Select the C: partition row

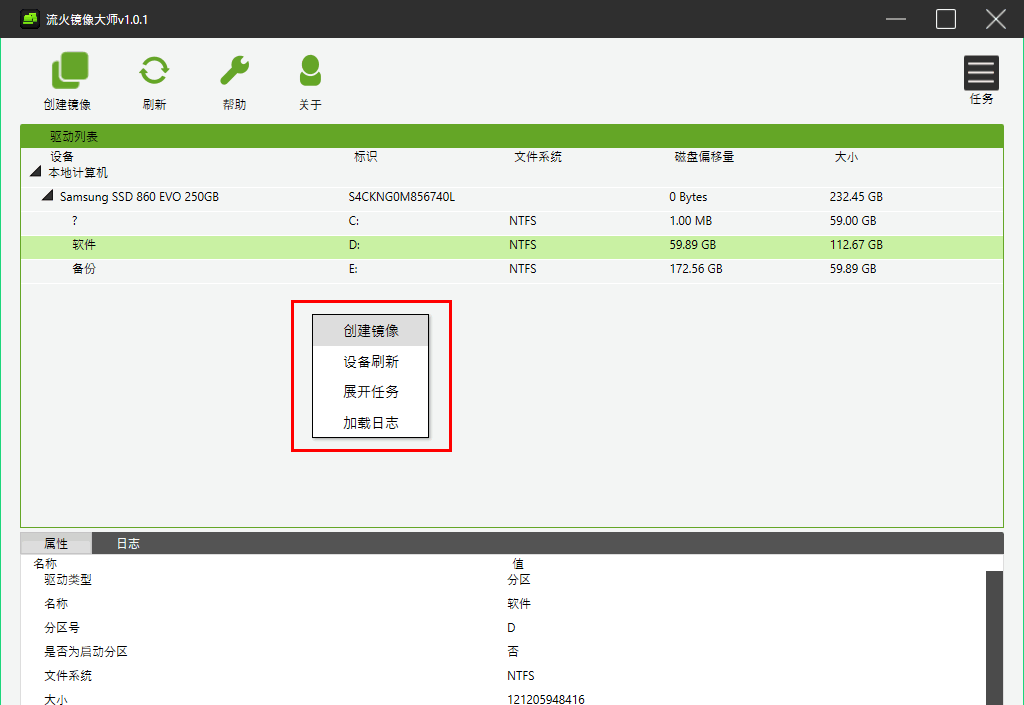click(512, 221)
